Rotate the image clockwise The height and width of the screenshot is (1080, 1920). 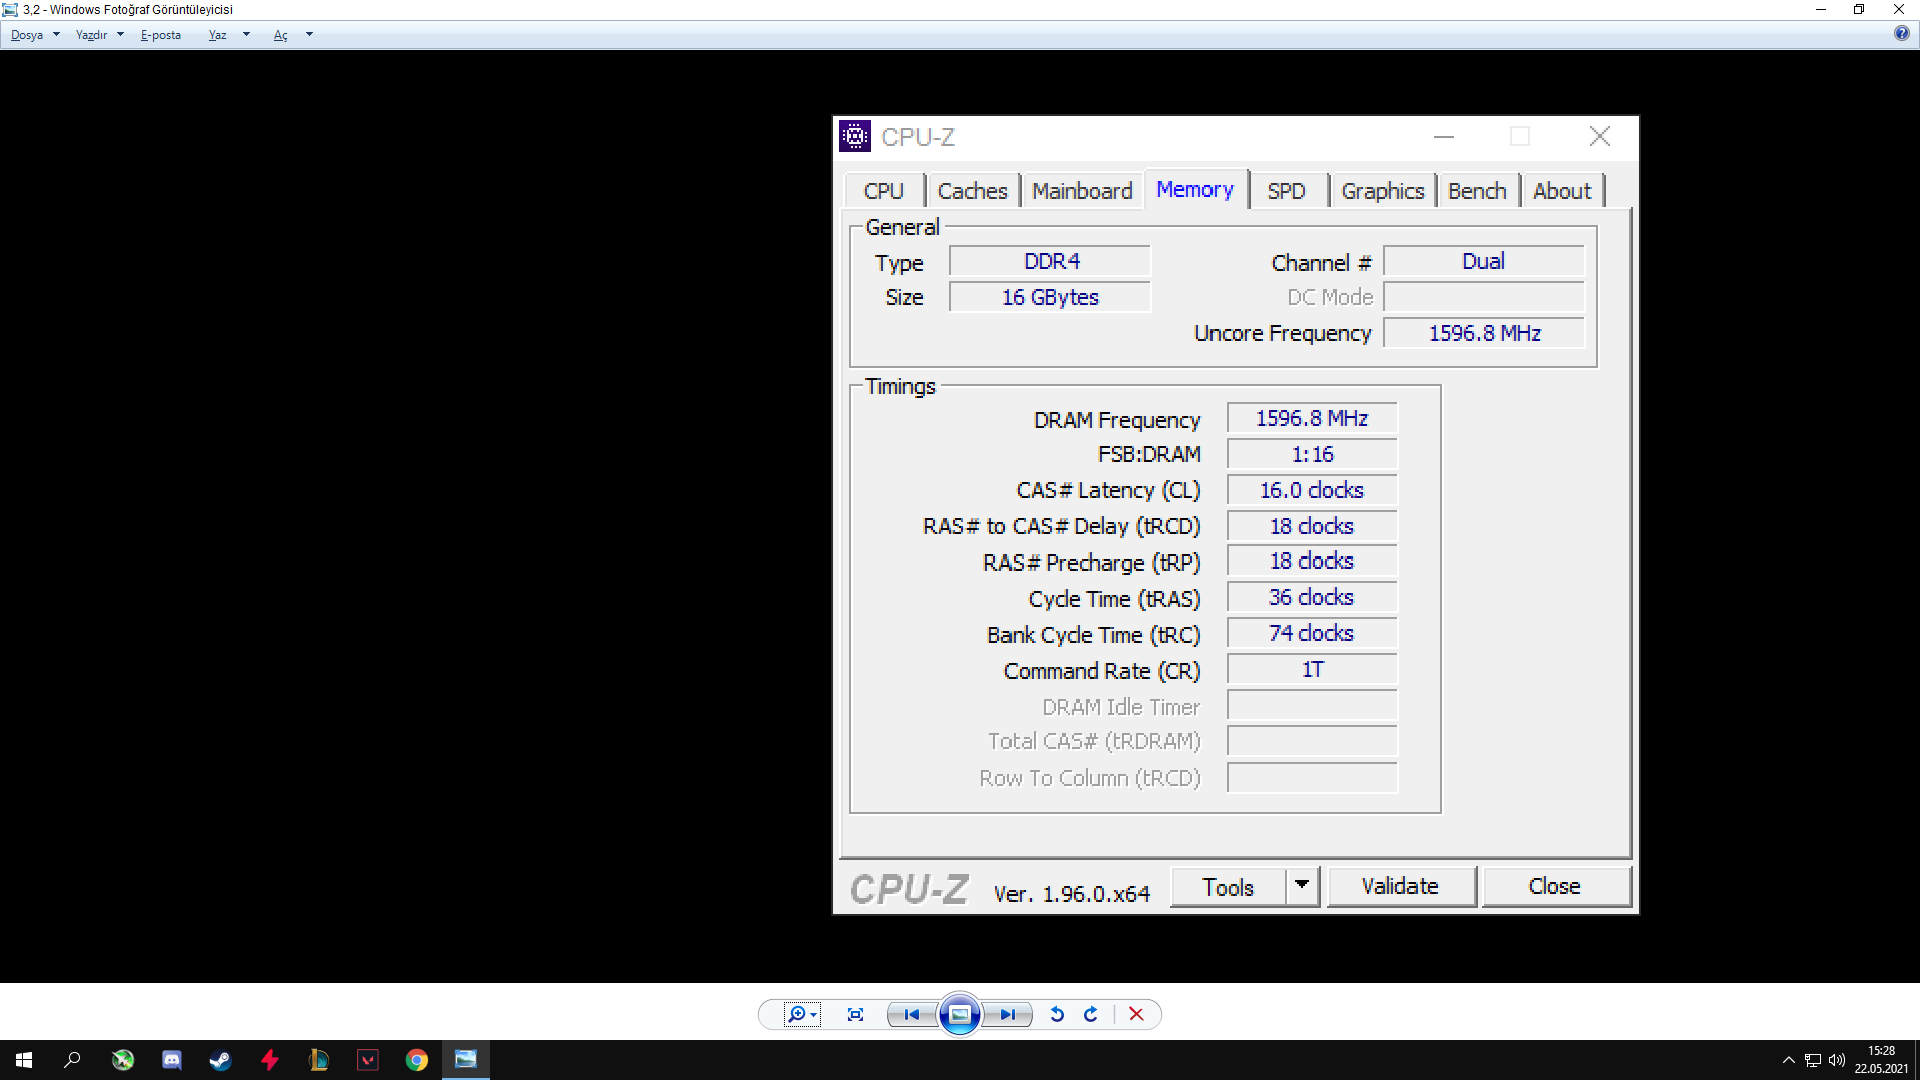pyautogui.click(x=1091, y=1014)
